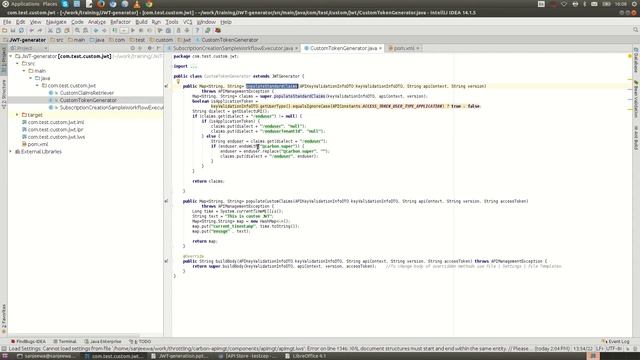
Task: Click the Replace toolbar icon
Action: (x=85, y=30)
